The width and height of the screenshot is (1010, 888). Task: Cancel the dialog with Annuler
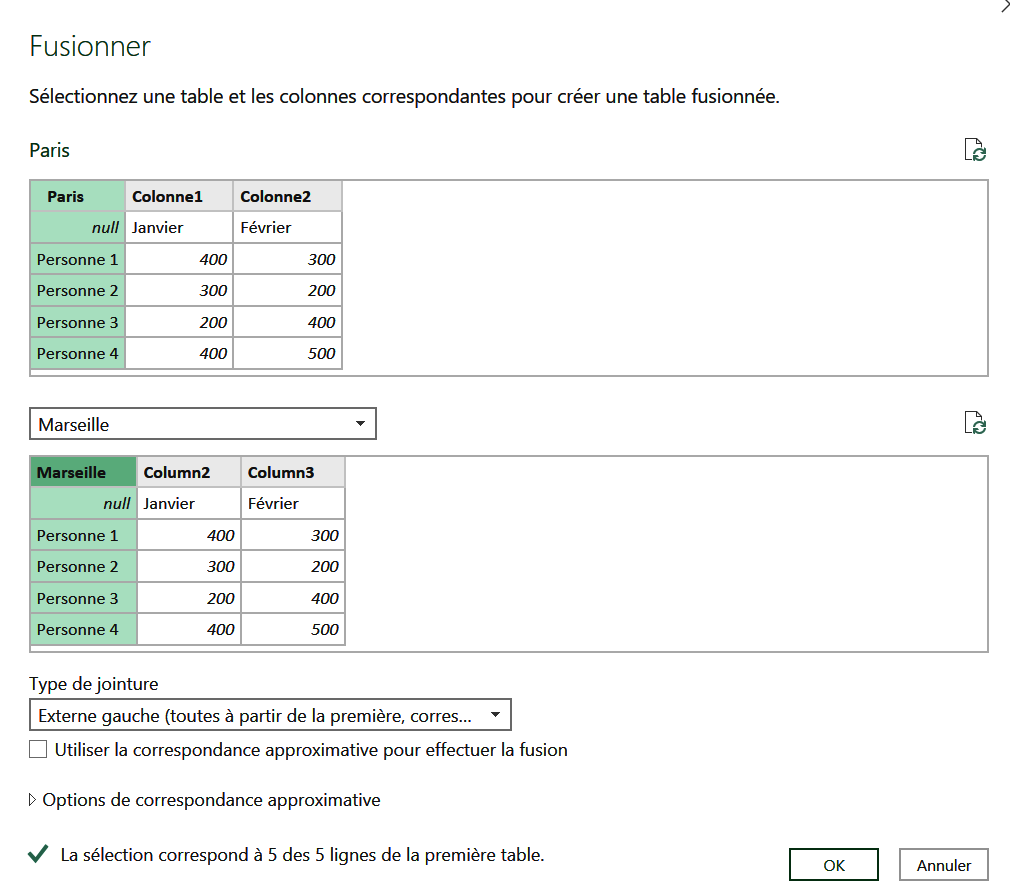click(x=943, y=864)
